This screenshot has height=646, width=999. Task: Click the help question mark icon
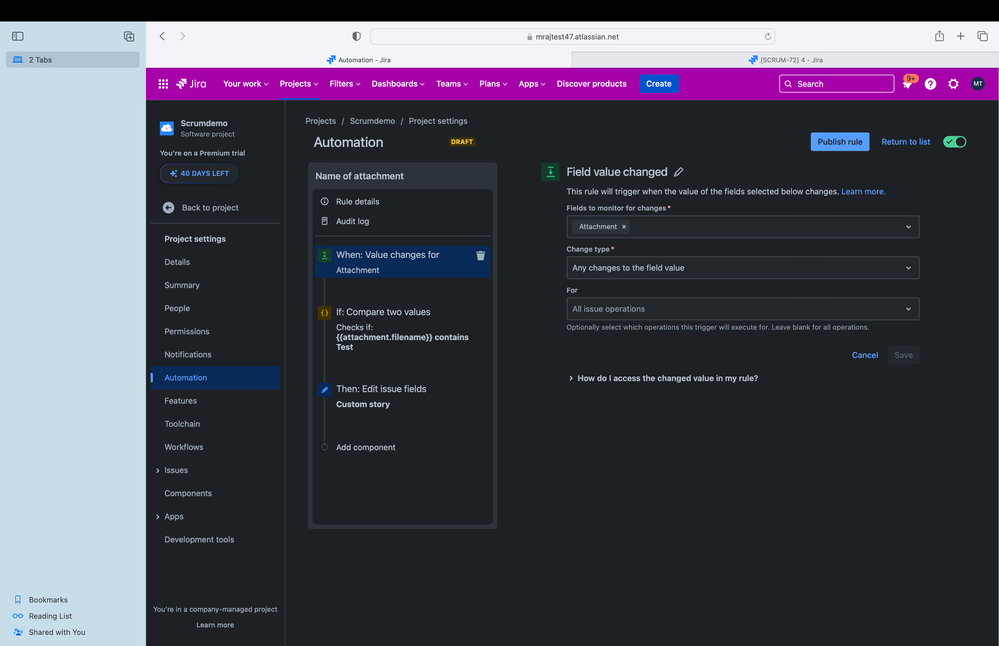click(930, 84)
